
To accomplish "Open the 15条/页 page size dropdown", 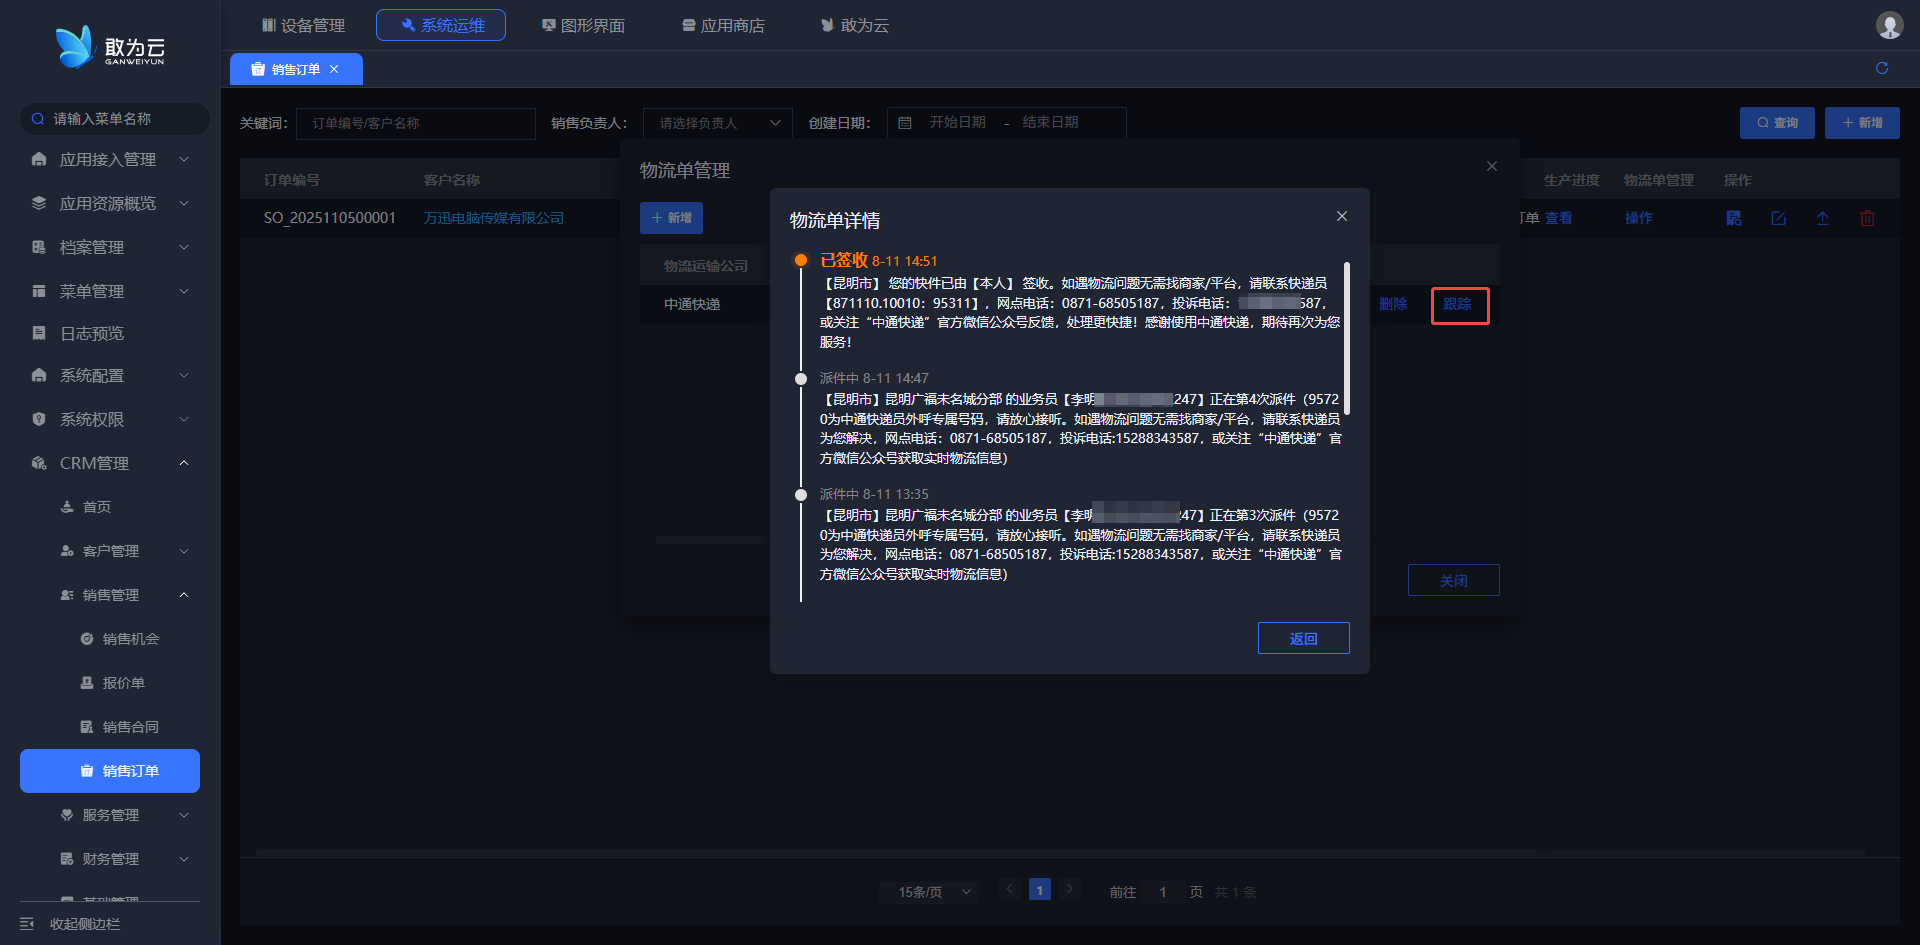I will [929, 891].
